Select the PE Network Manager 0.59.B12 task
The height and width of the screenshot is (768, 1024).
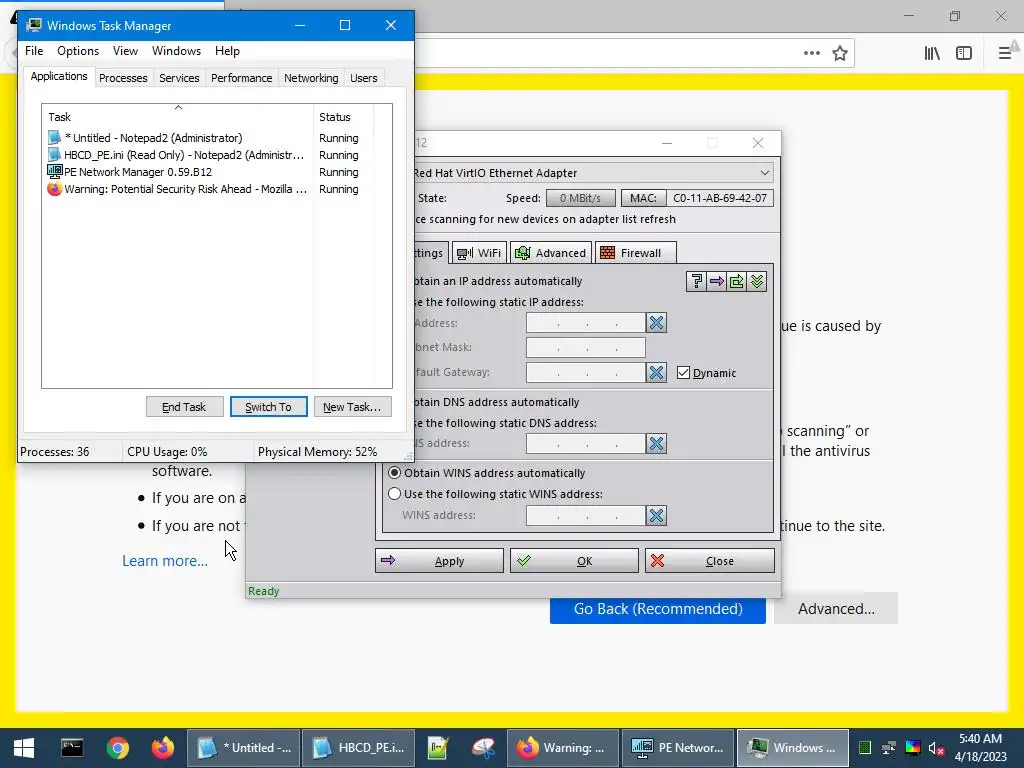[x=210, y=172]
